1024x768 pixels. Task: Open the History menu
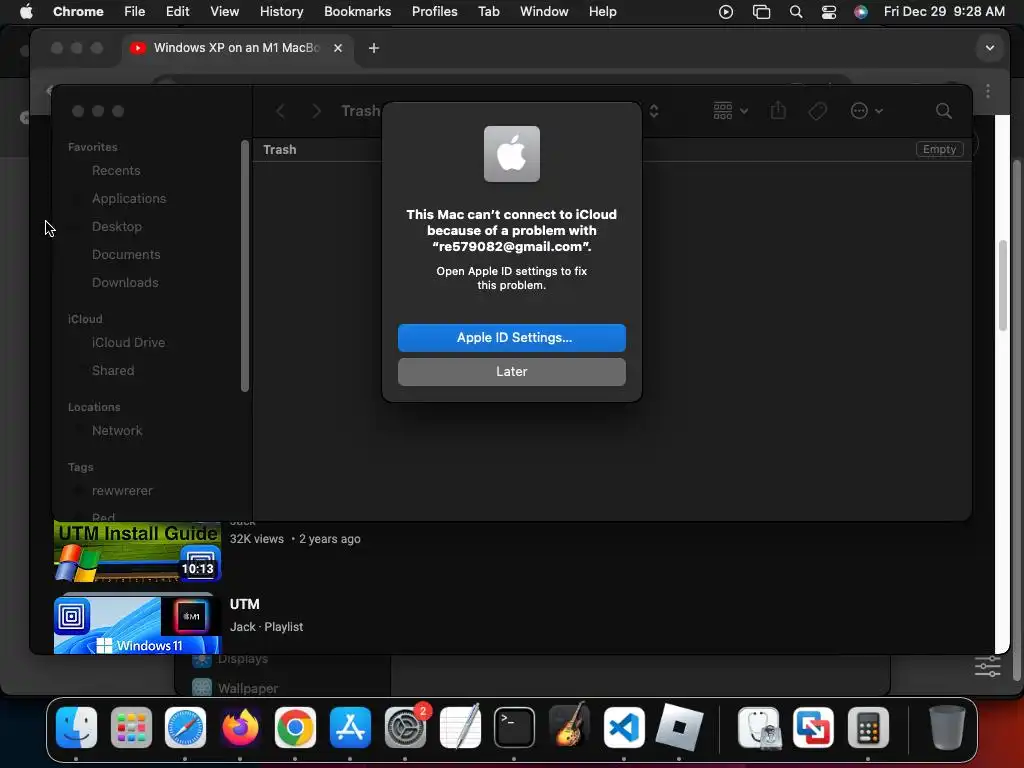point(281,11)
